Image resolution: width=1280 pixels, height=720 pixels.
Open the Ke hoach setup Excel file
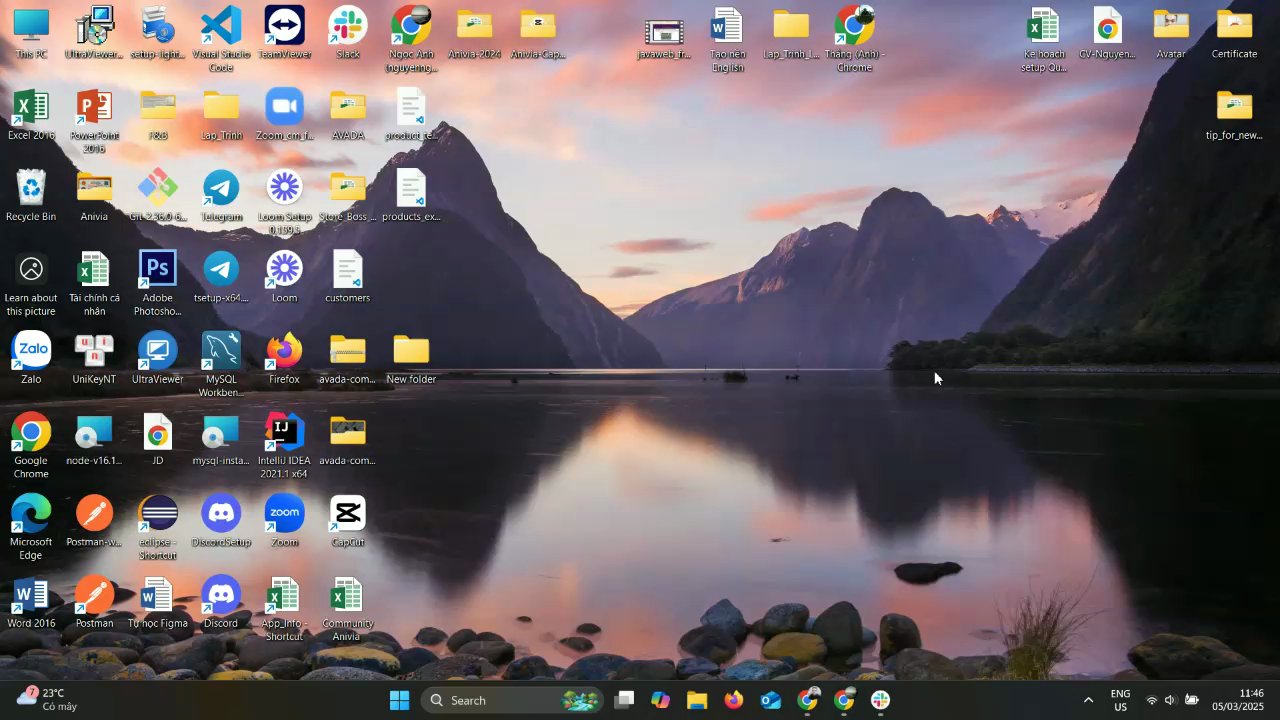pyautogui.click(x=1044, y=39)
